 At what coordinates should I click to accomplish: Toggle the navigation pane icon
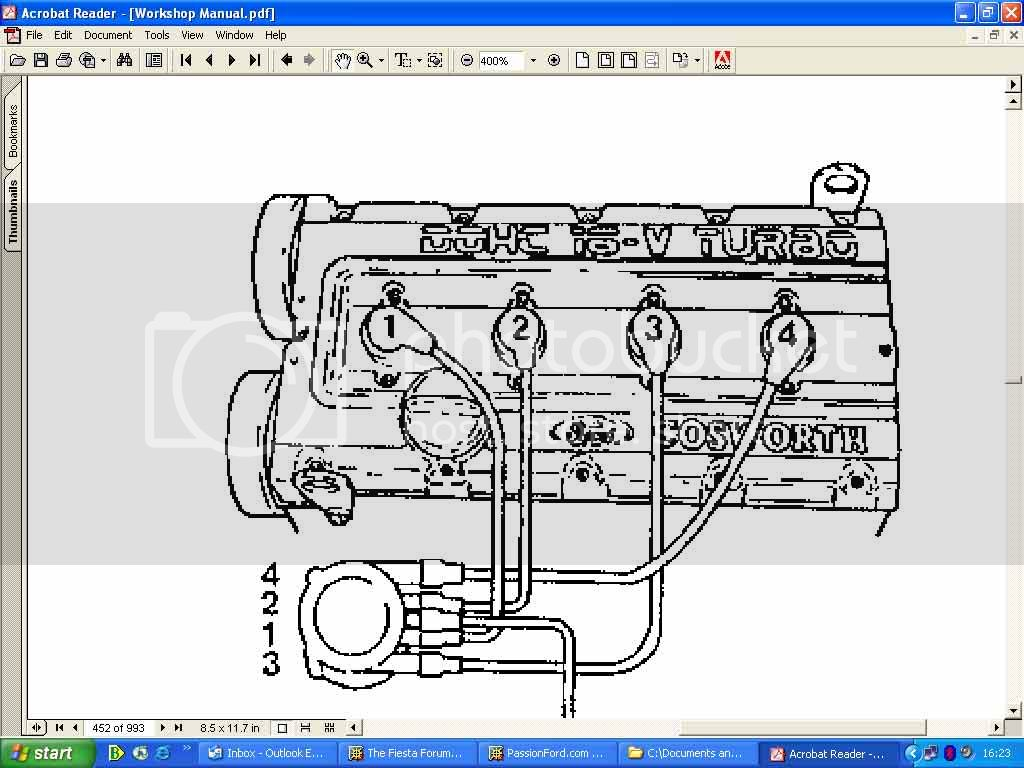tap(154, 60)
